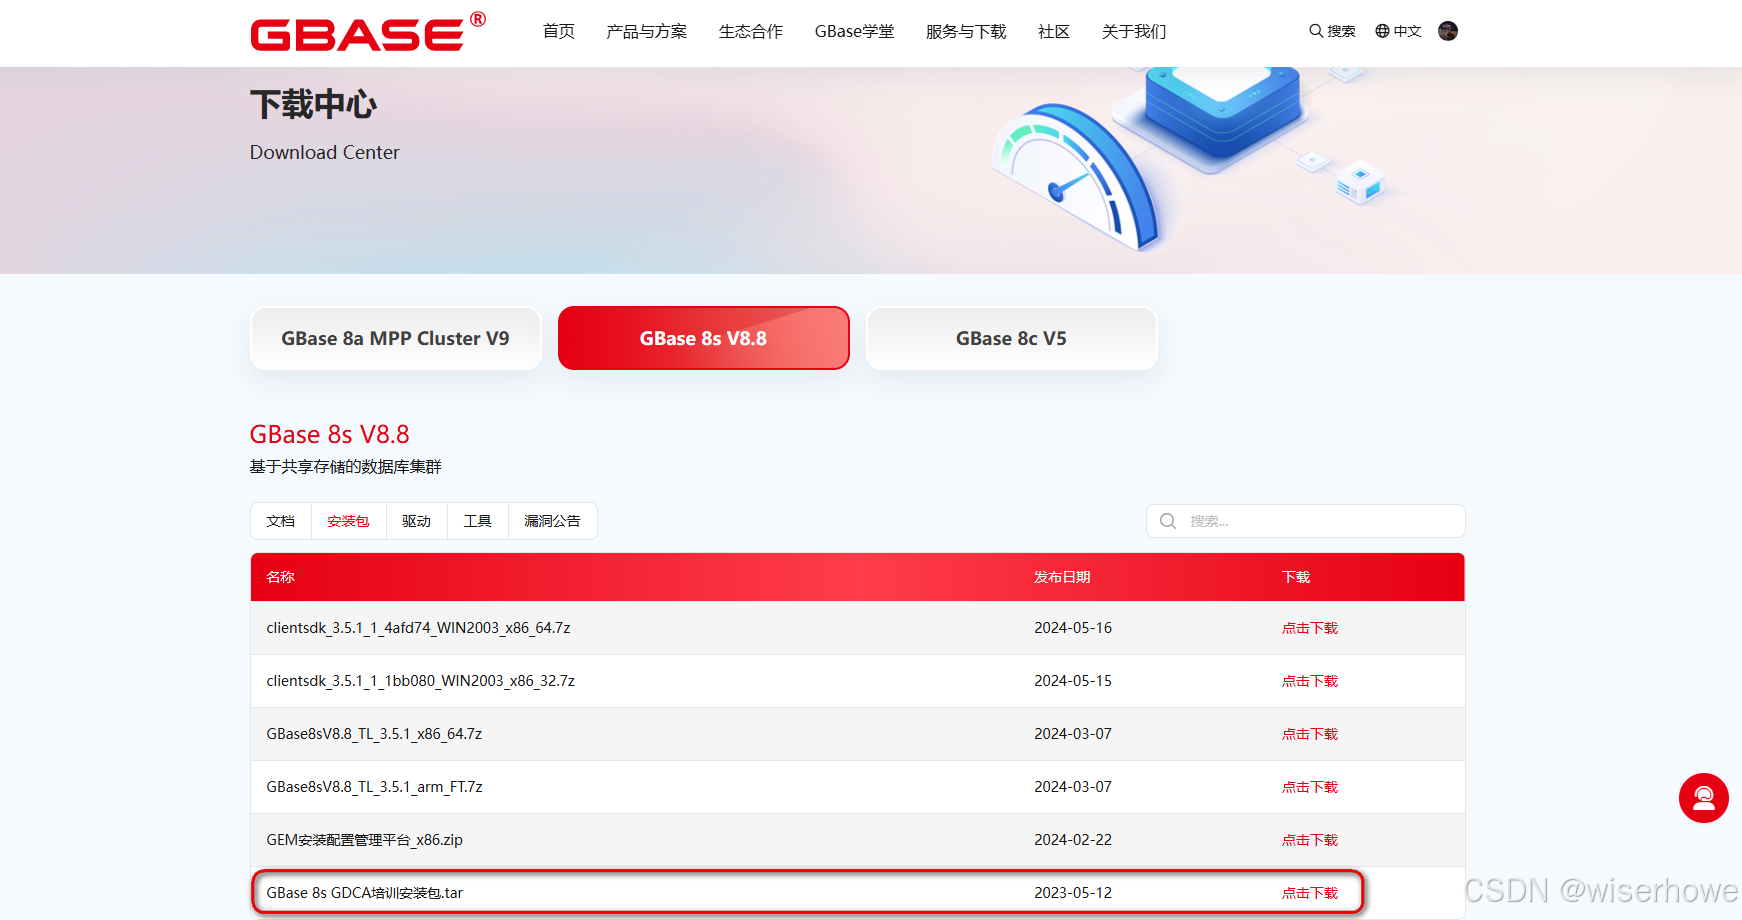The width and height of the screenshot is (1742, 920).
Task: Switch to 文档 tab
Action: (x=281, y=521)
